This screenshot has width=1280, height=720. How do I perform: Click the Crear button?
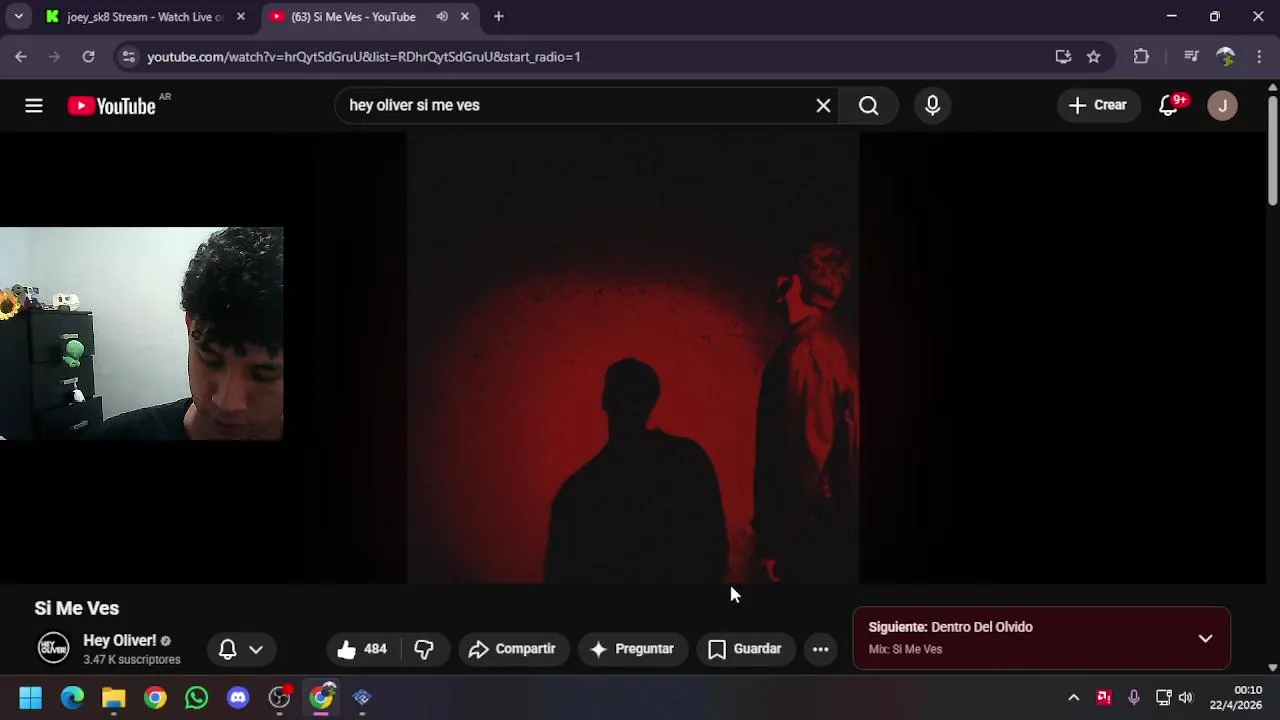click(1098, 105)
